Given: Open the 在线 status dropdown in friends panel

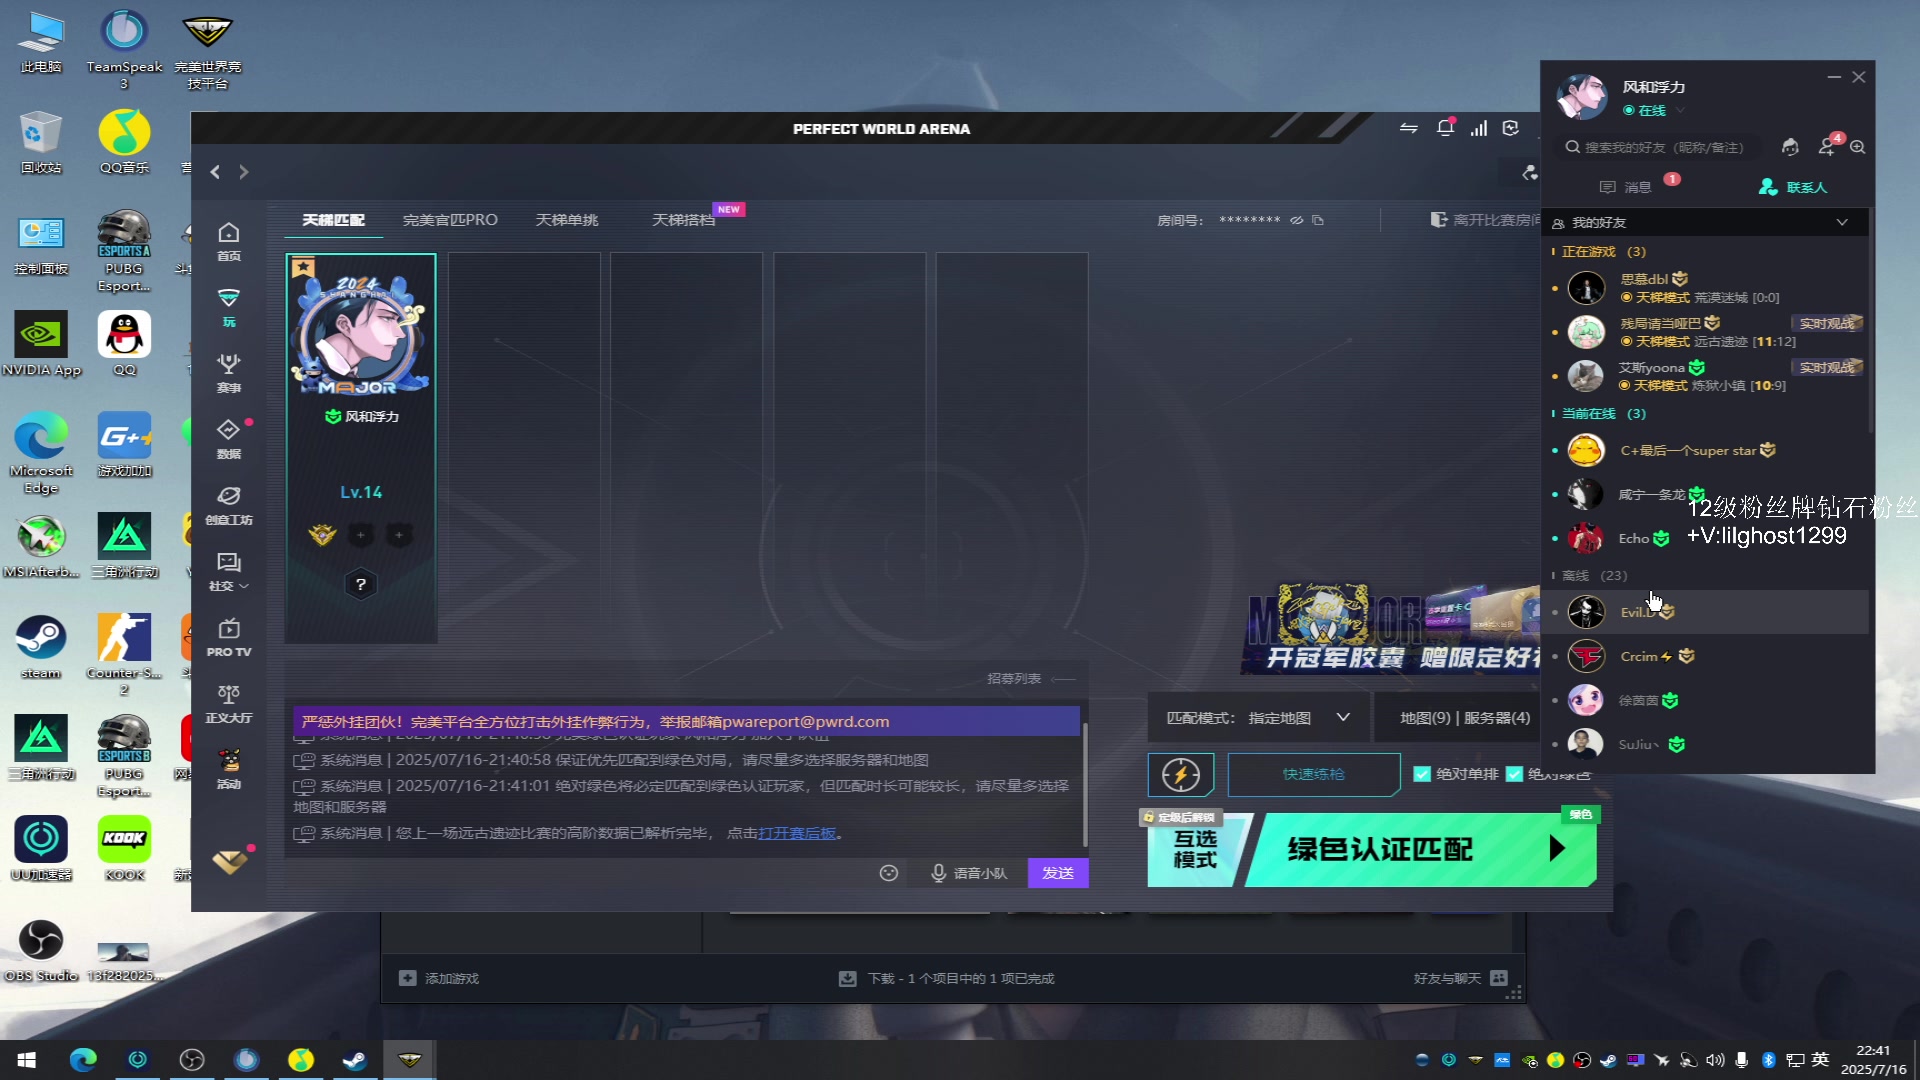Looking at the screenshot, I should pos(1654,111).
